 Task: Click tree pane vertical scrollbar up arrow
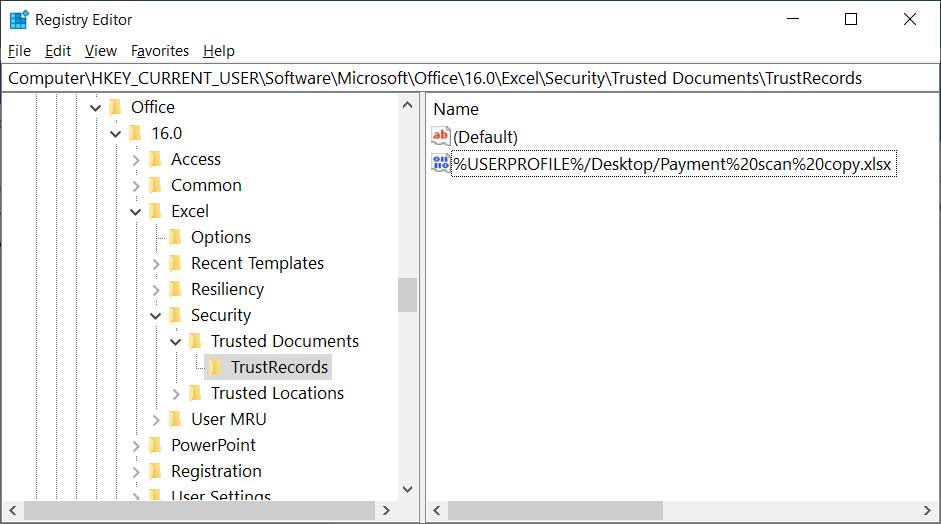[x=407, y=105]
